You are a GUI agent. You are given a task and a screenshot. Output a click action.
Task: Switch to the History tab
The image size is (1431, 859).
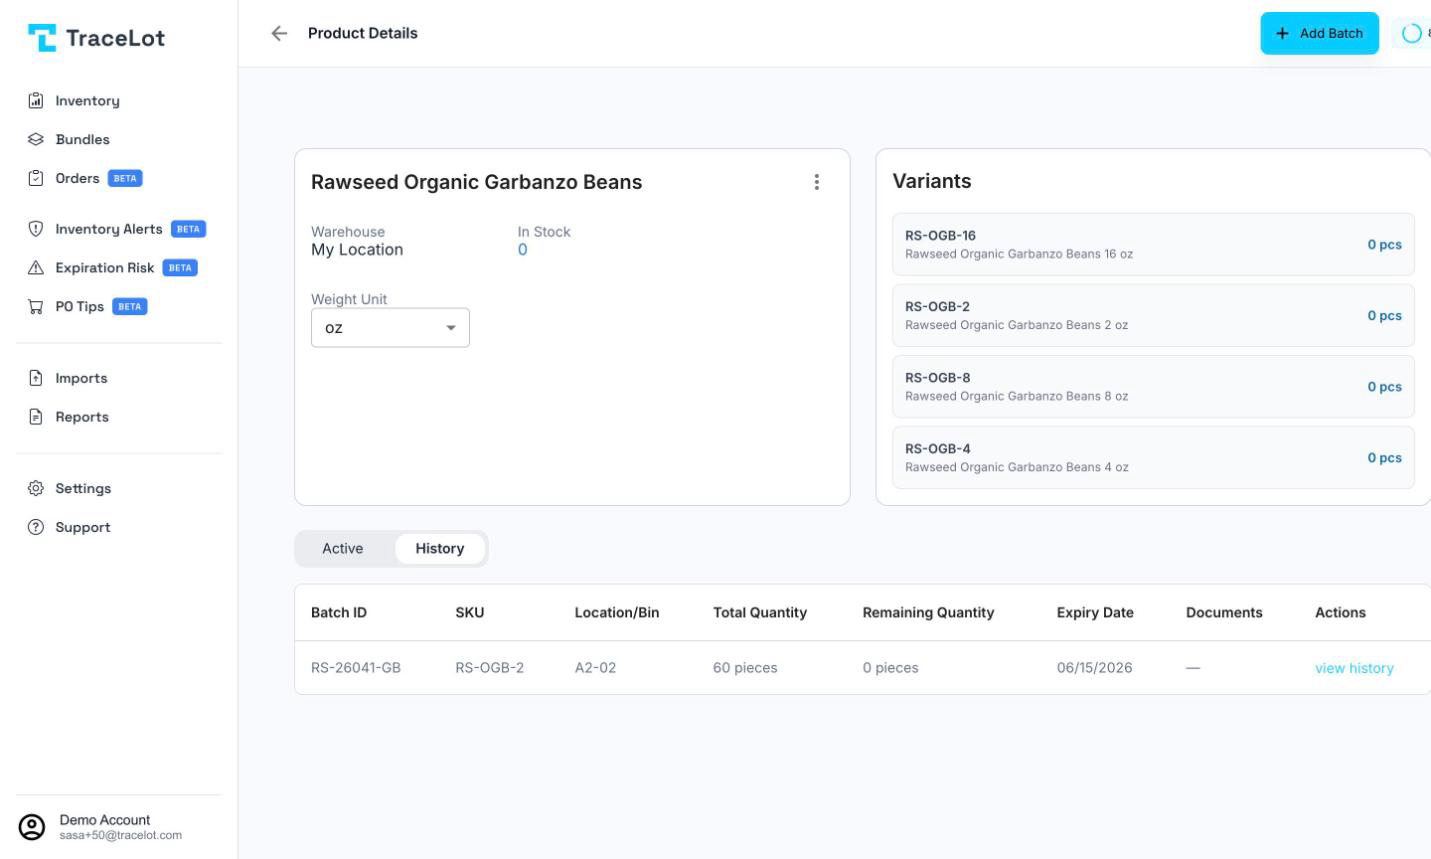440,549
